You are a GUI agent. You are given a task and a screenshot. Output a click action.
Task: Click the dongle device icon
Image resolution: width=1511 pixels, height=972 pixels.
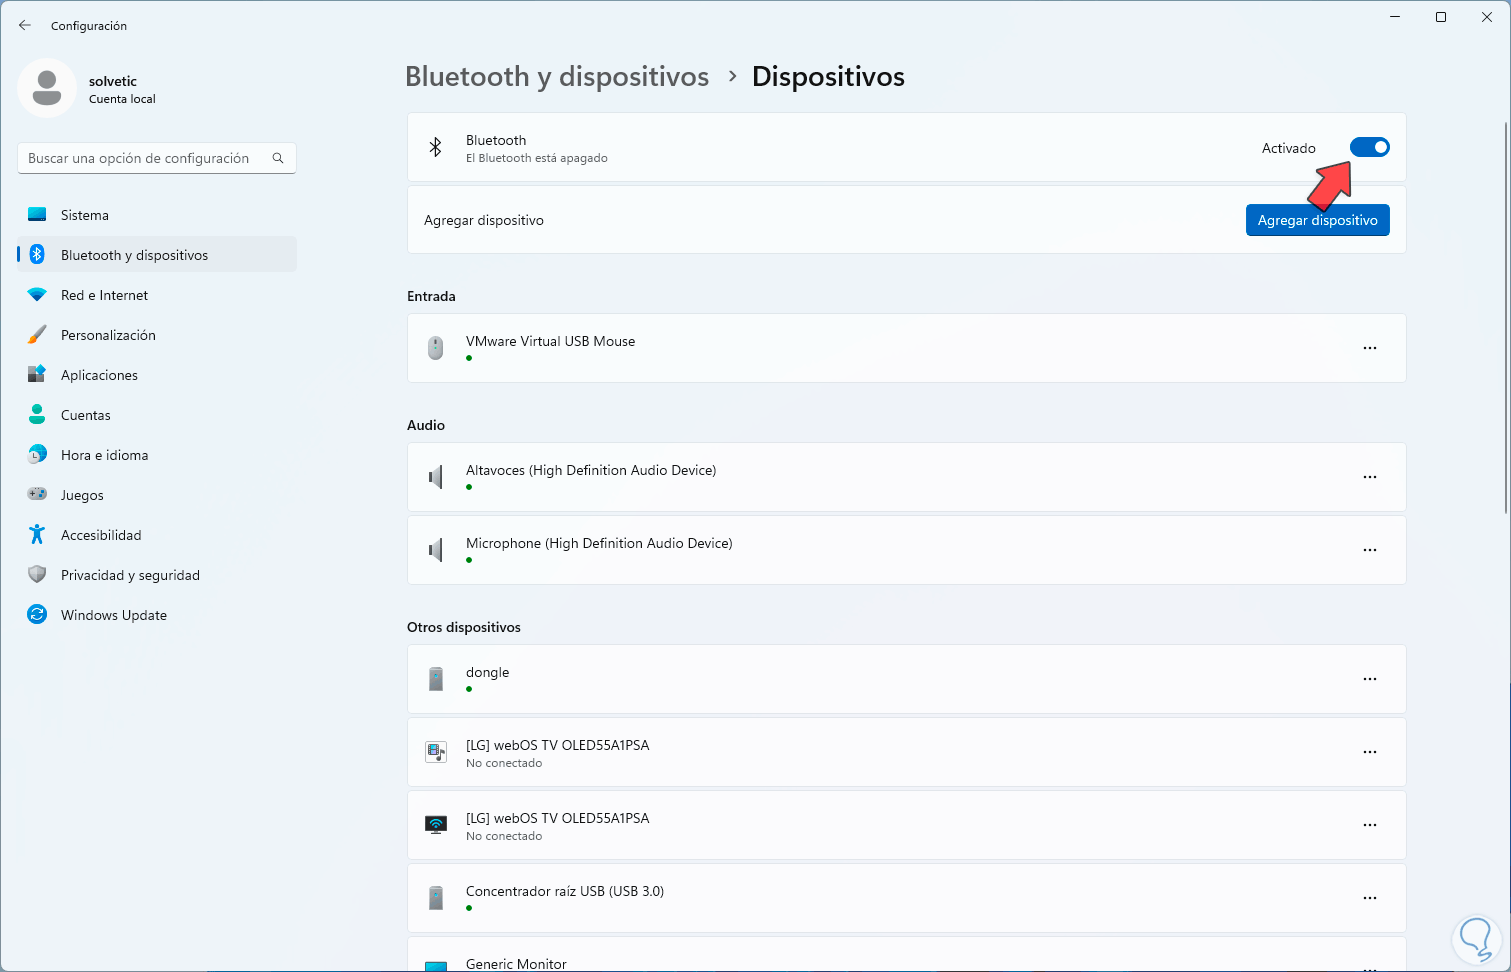(x=436, y=679)
